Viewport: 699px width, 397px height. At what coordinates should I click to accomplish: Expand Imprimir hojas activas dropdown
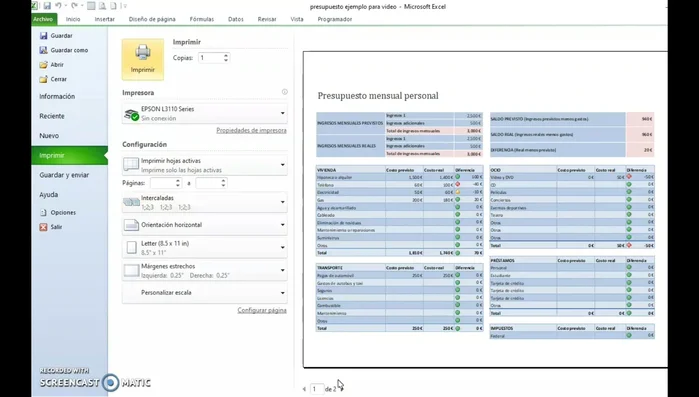tap(283, 165)
